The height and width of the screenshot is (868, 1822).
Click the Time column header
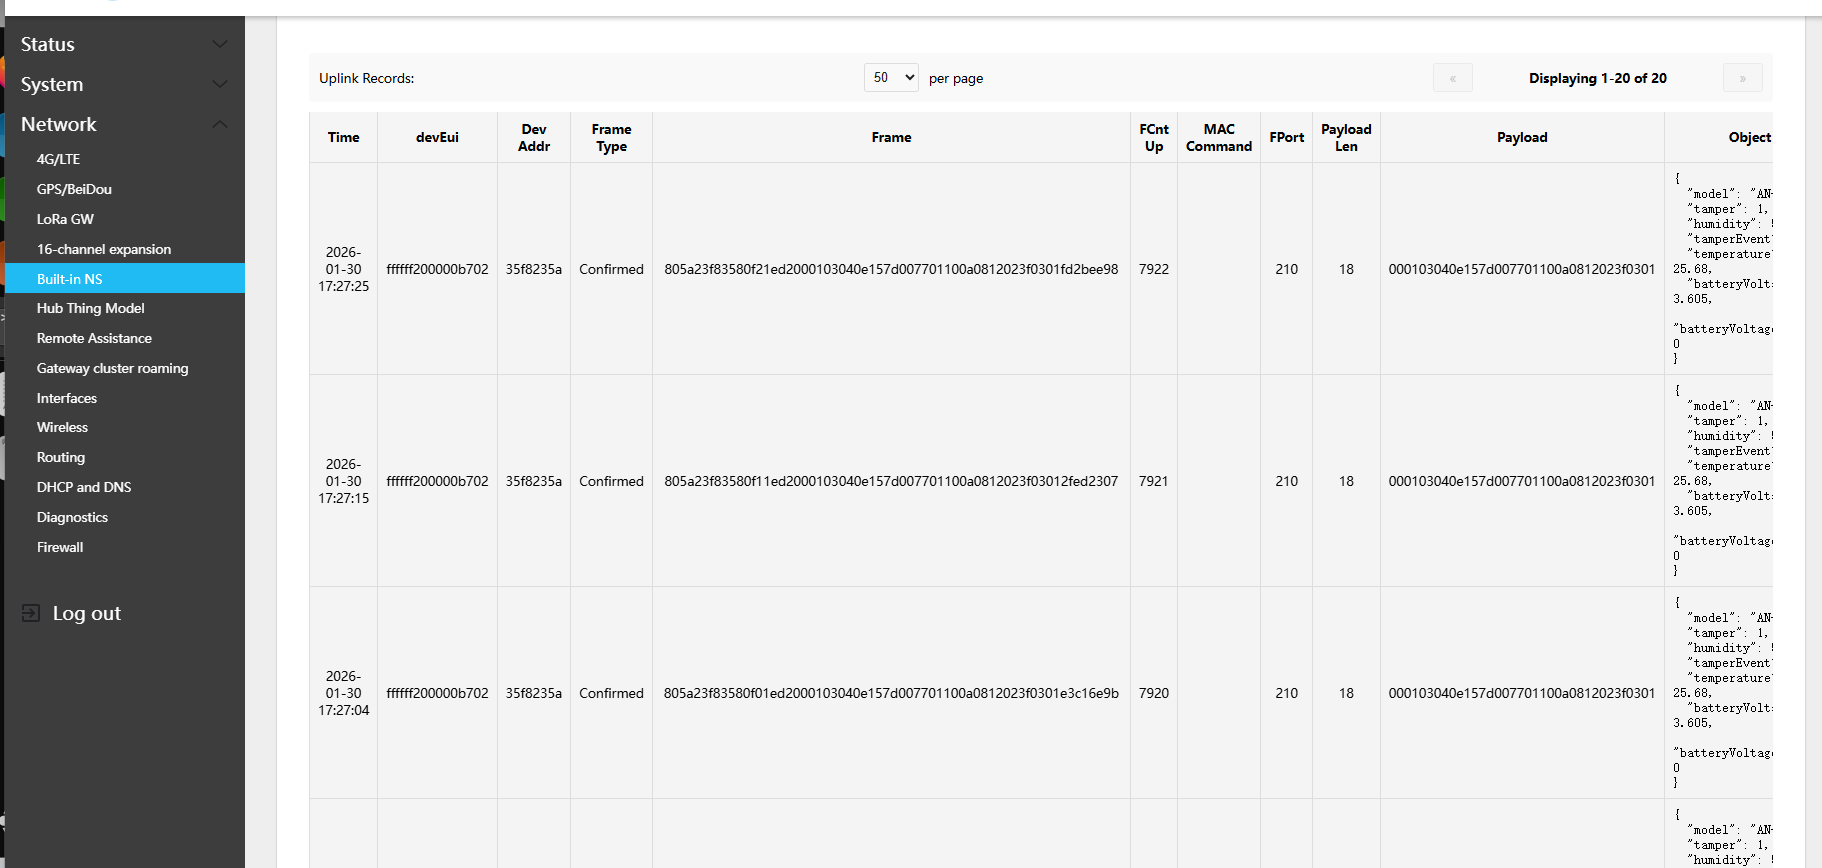343,137
